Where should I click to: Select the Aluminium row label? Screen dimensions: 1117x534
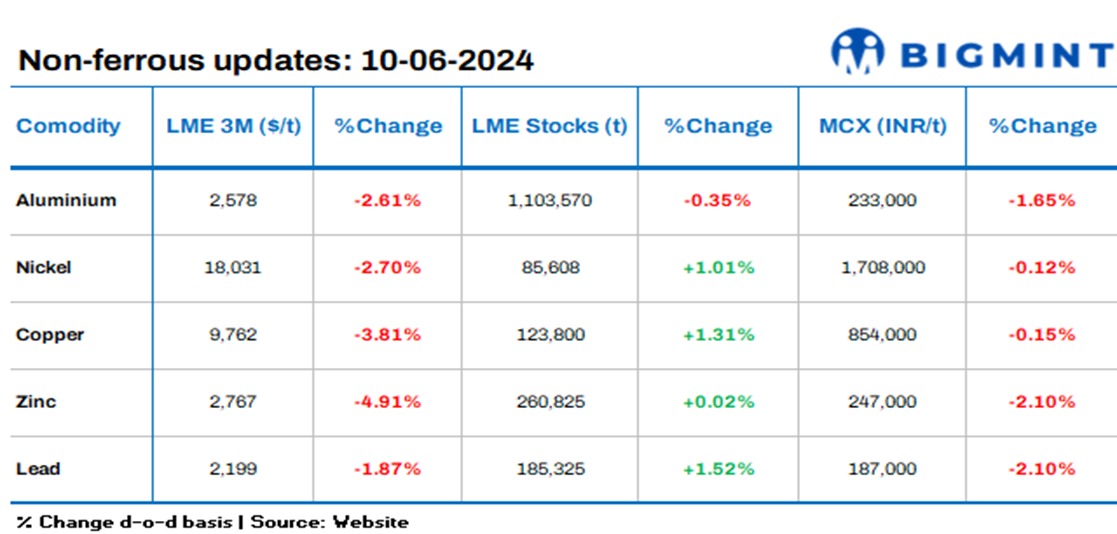coord(66,200)
